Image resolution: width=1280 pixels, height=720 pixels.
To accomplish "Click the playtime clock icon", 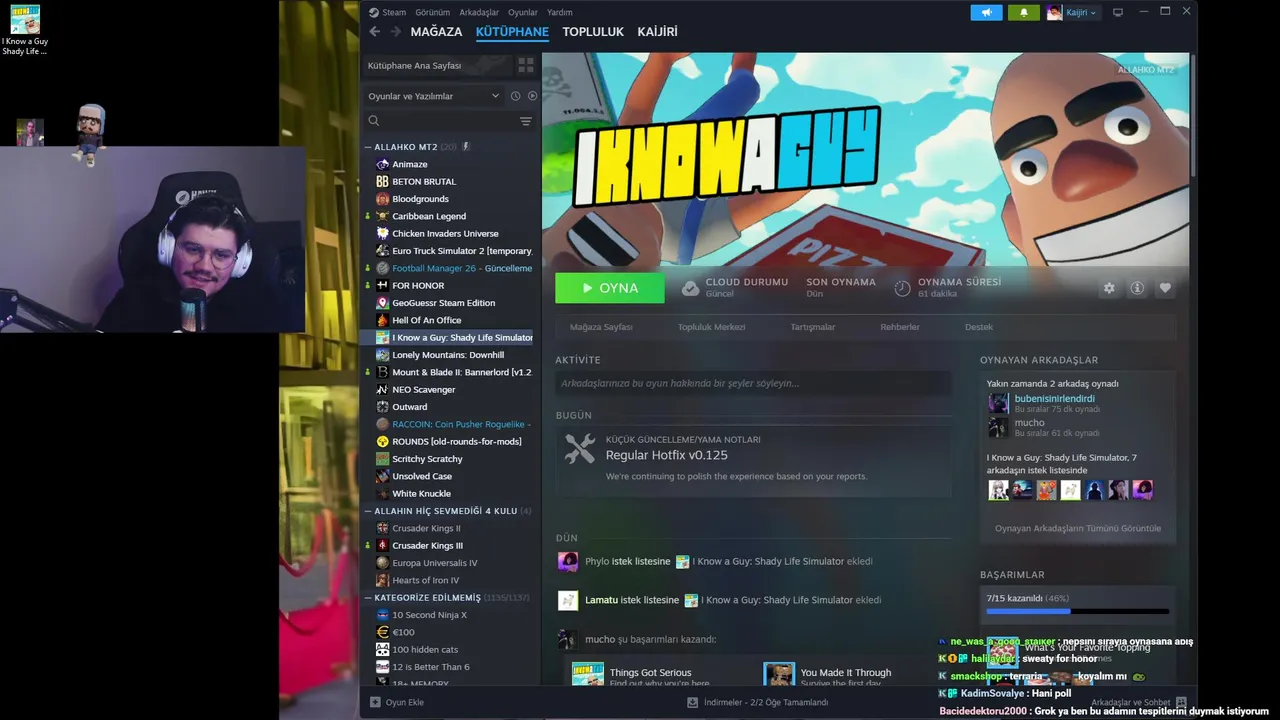I will pos(902,288).
